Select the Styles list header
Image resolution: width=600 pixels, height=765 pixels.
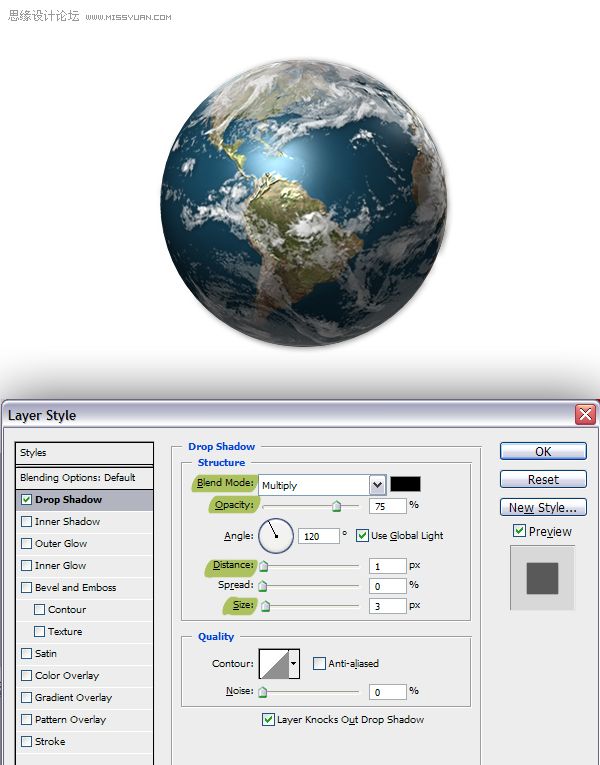(x=84, y=453)
